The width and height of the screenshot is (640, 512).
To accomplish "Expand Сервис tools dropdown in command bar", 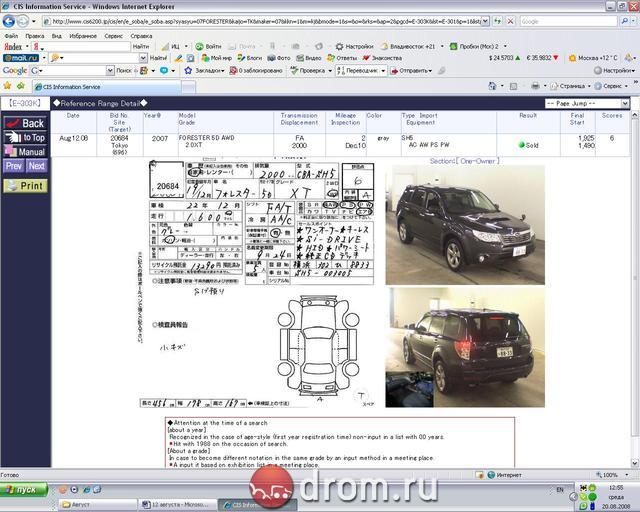I will [x=626, y=86].
